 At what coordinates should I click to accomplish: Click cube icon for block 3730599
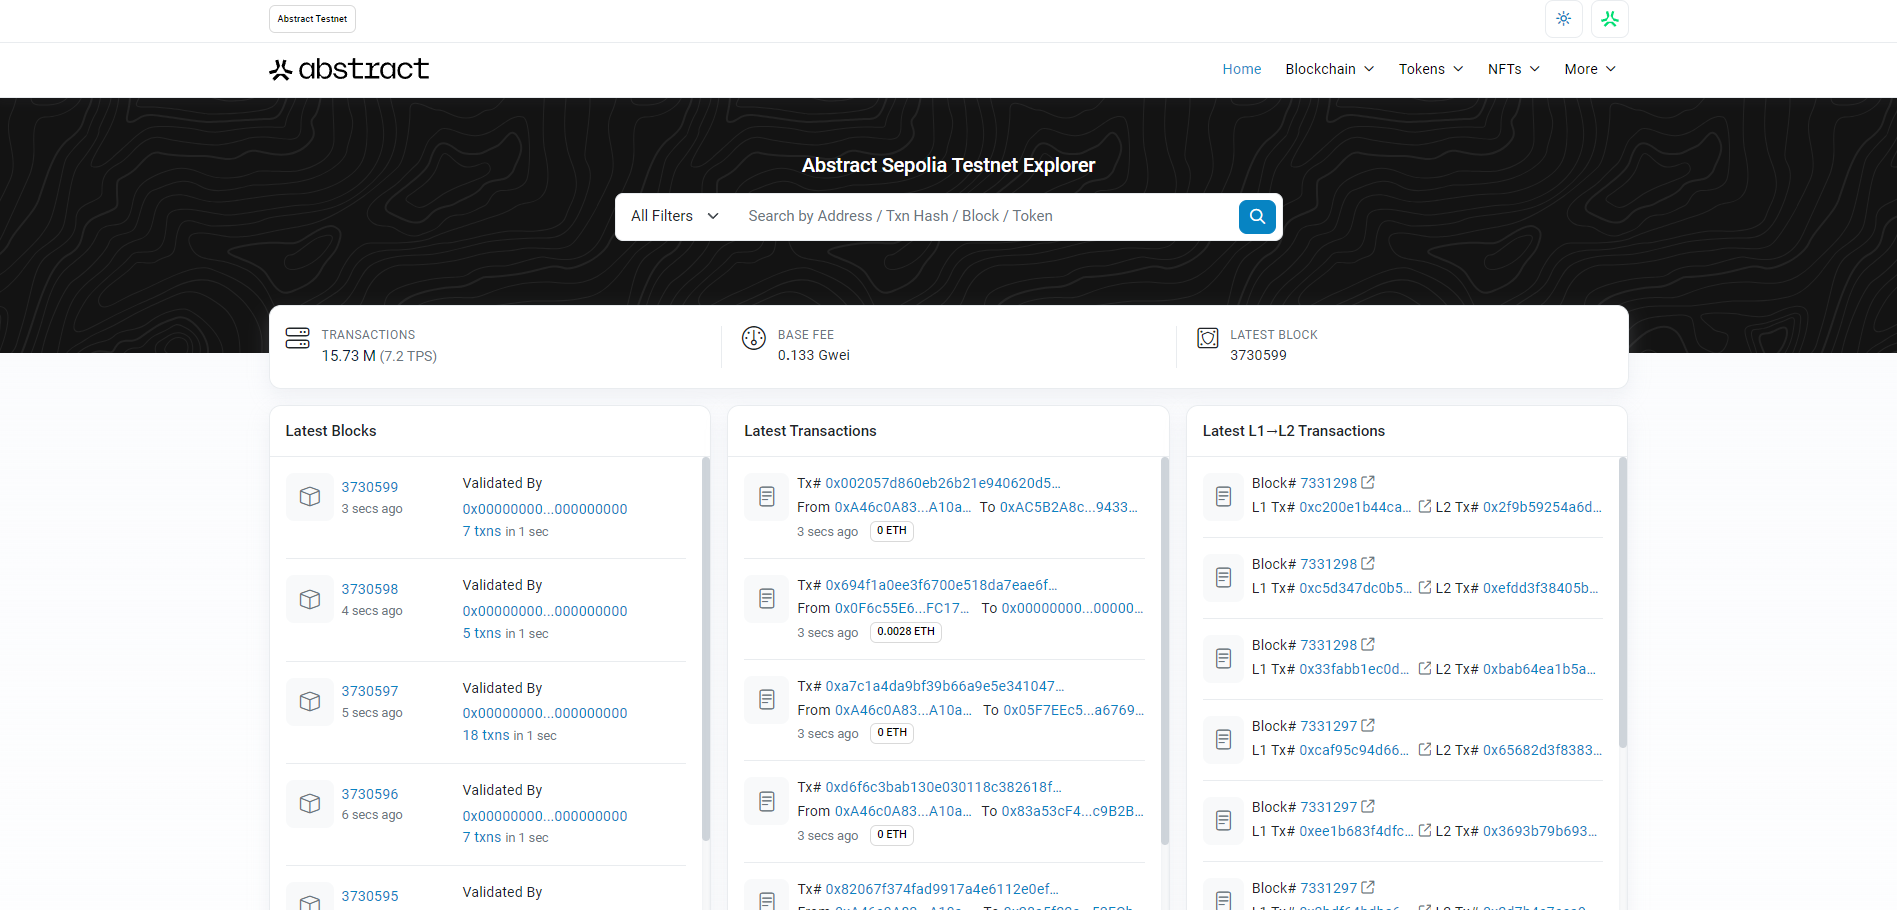[310, 497]
